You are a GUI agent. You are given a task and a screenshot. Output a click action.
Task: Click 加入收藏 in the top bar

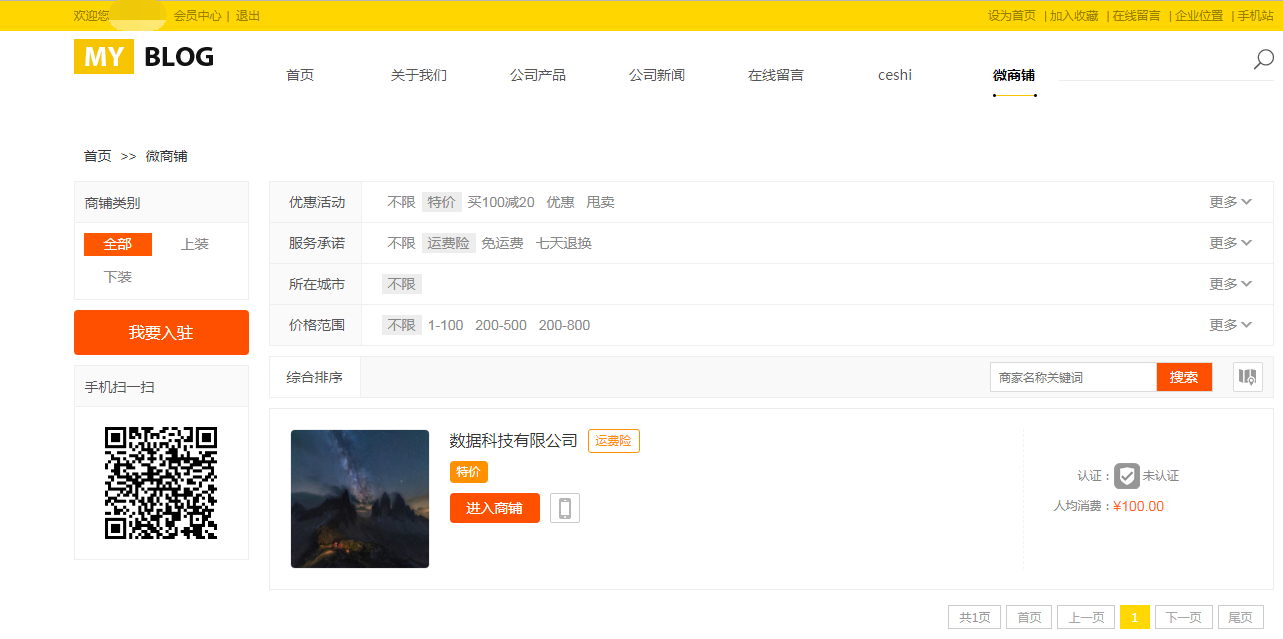click(1074, 16)
